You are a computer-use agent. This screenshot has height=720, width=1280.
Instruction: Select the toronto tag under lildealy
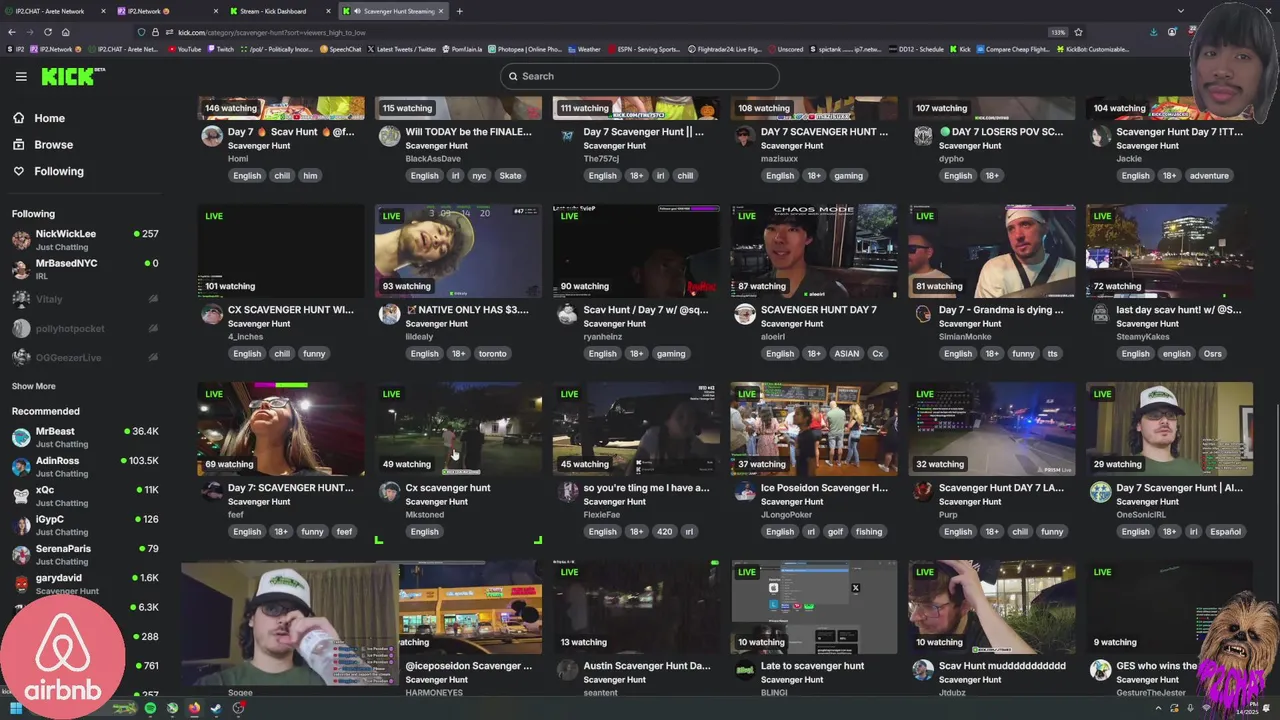click(x=492, y=353)
